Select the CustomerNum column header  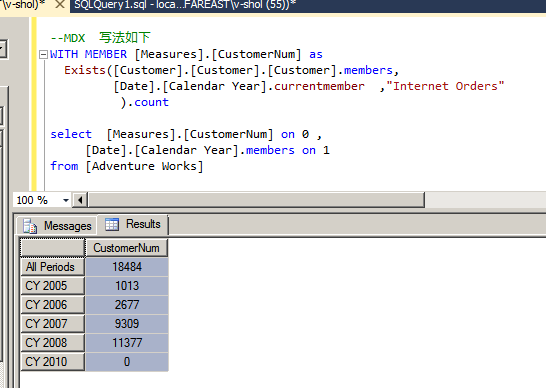[x=126, y=248]
